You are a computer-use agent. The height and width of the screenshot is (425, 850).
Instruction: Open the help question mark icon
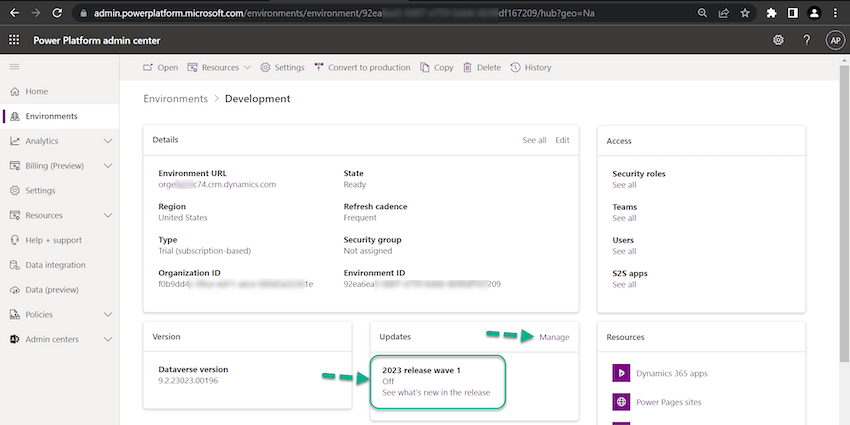pyautogui.click(x=807, y=40)
